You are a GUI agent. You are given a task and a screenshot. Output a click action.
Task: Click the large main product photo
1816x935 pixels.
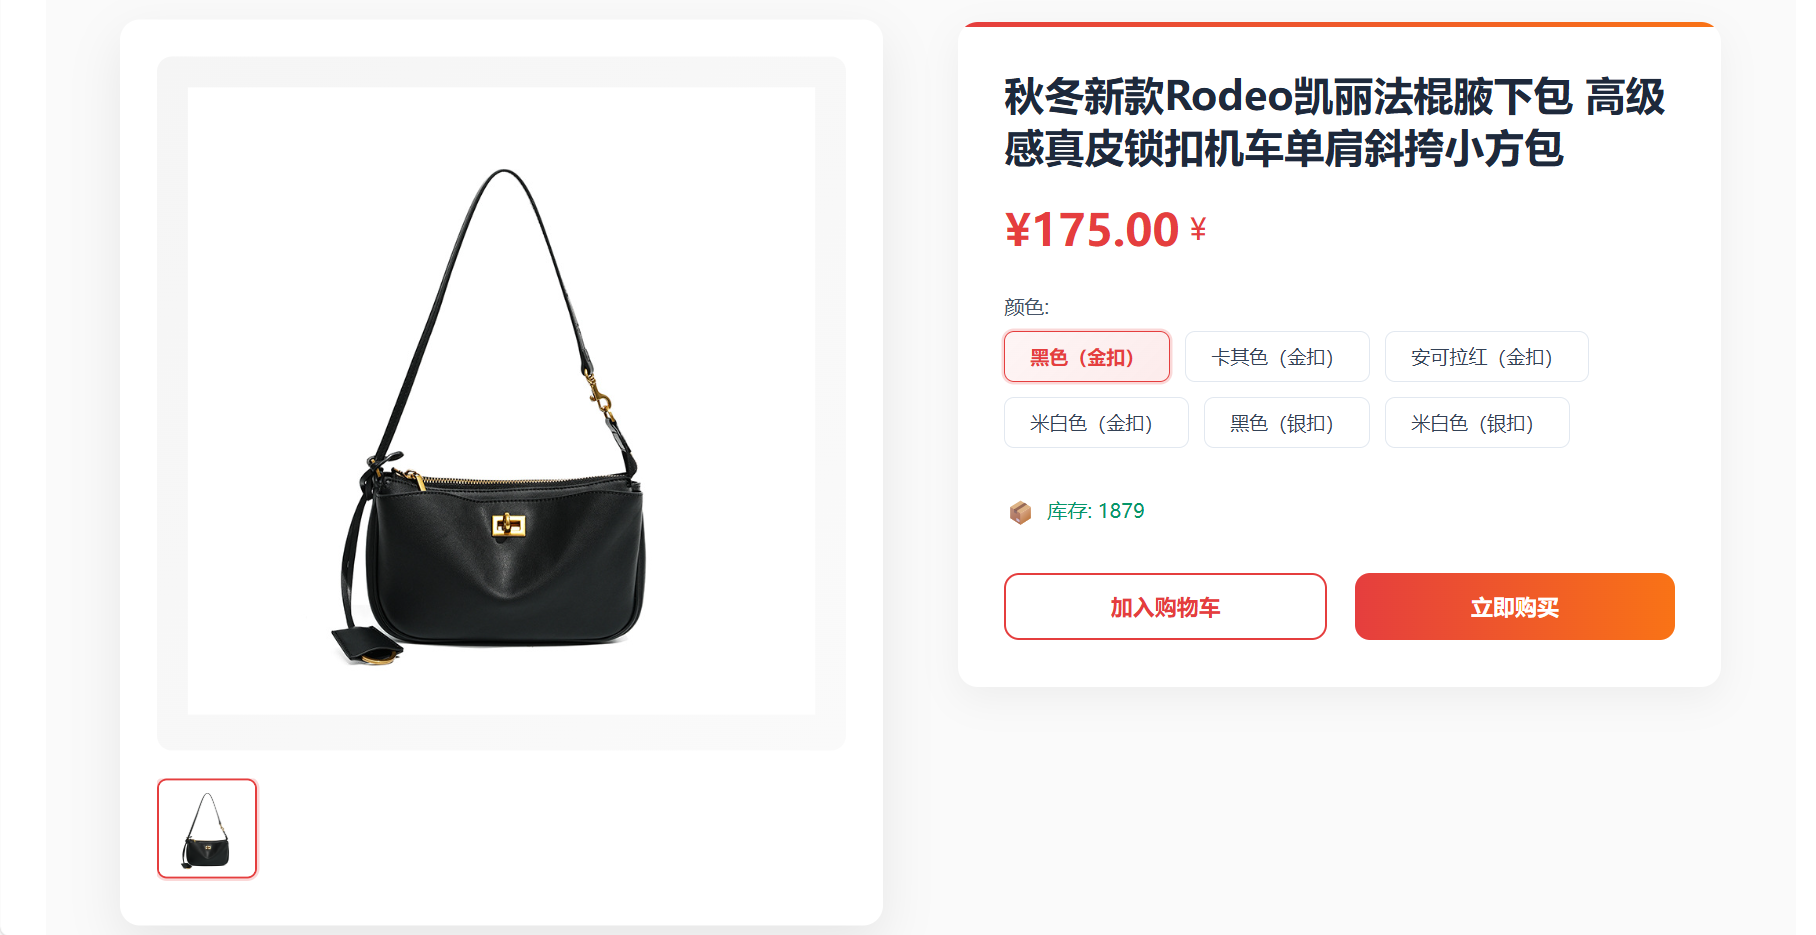point(501,401)
